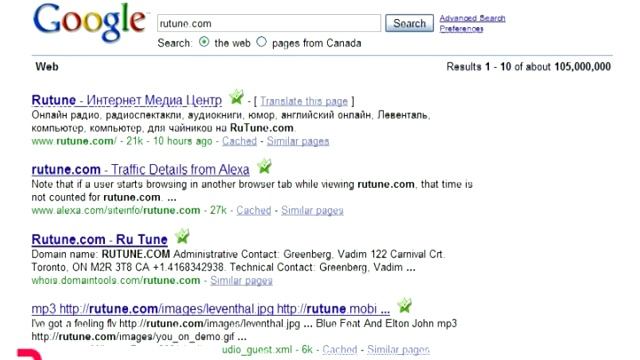Image resolution: width=640 pixels, height=360 pixels.
Task: Click snippet starting 'Онлайн радио, радиоспектакли'
Action: pyautogui.click(x=231, y=121)
